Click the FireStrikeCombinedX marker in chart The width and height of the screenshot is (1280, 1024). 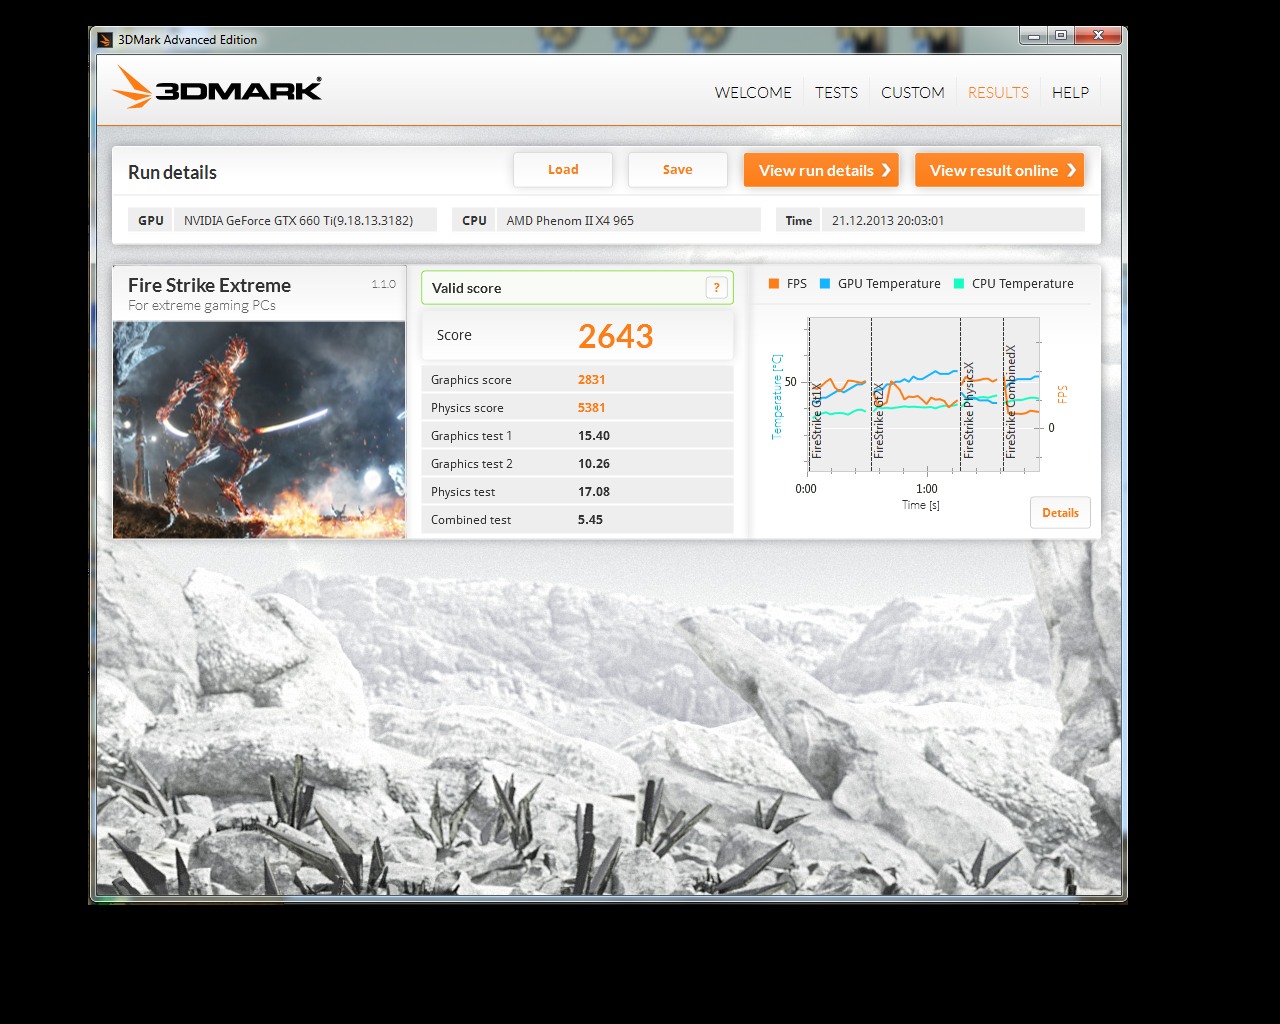tap(1010, 402)
